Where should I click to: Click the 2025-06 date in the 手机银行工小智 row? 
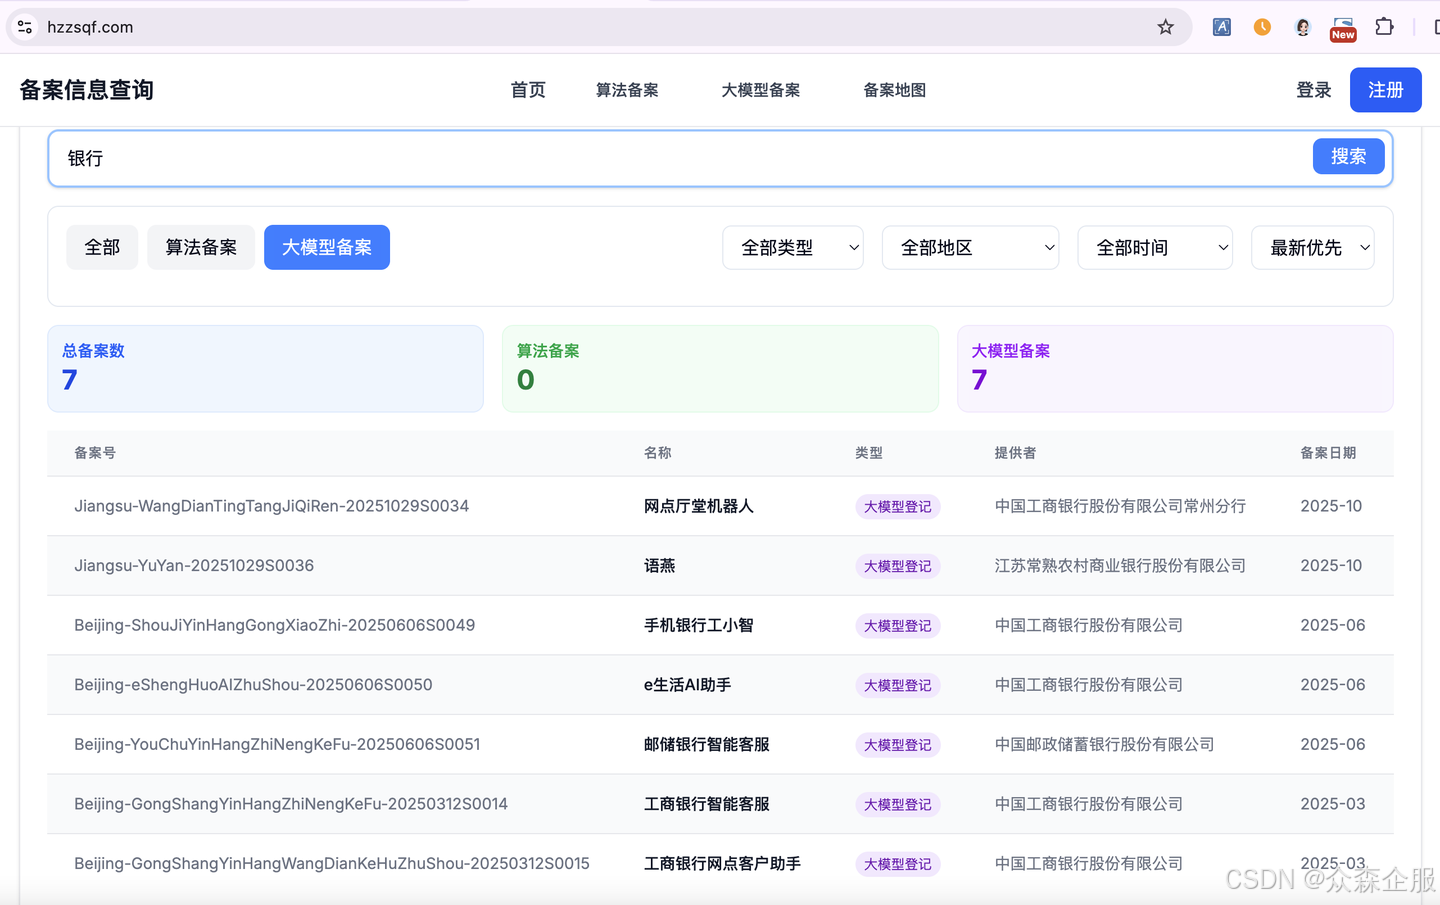[x=1333, y=625]
